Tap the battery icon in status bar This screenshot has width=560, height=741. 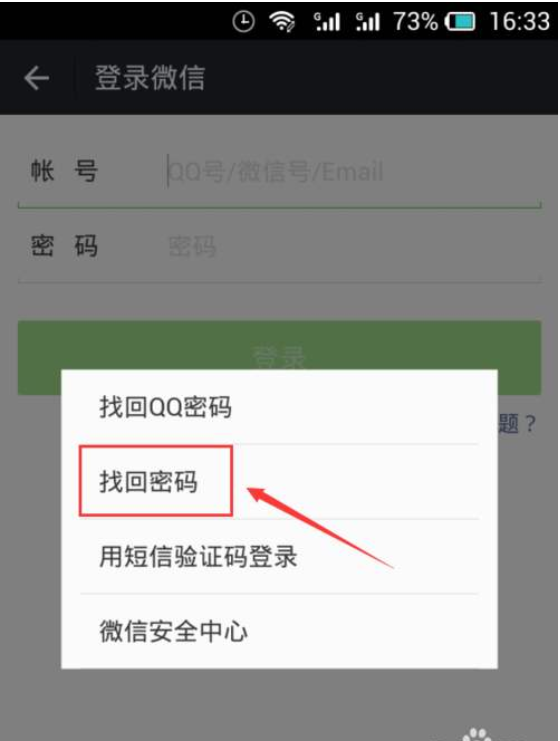pos(460,22)
